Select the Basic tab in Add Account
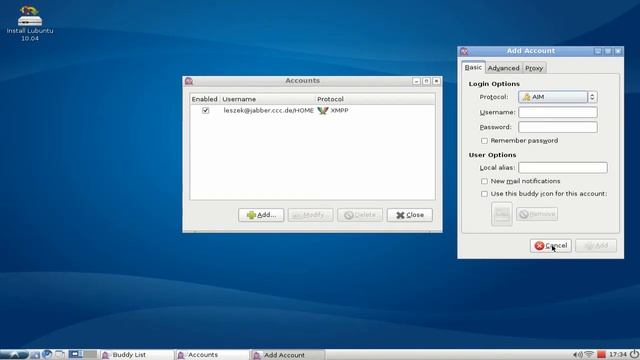This screenshot has width=640, height=360. coord(473,67)
